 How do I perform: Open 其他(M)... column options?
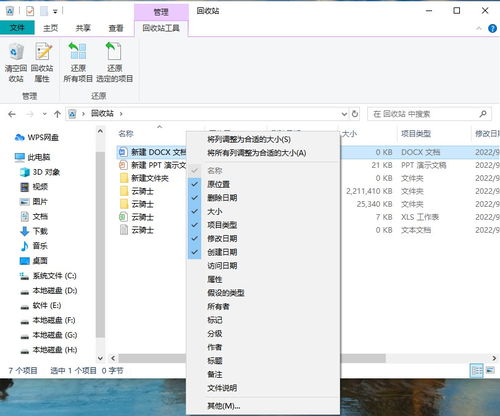pyautogui.click(x=263, y=406)
